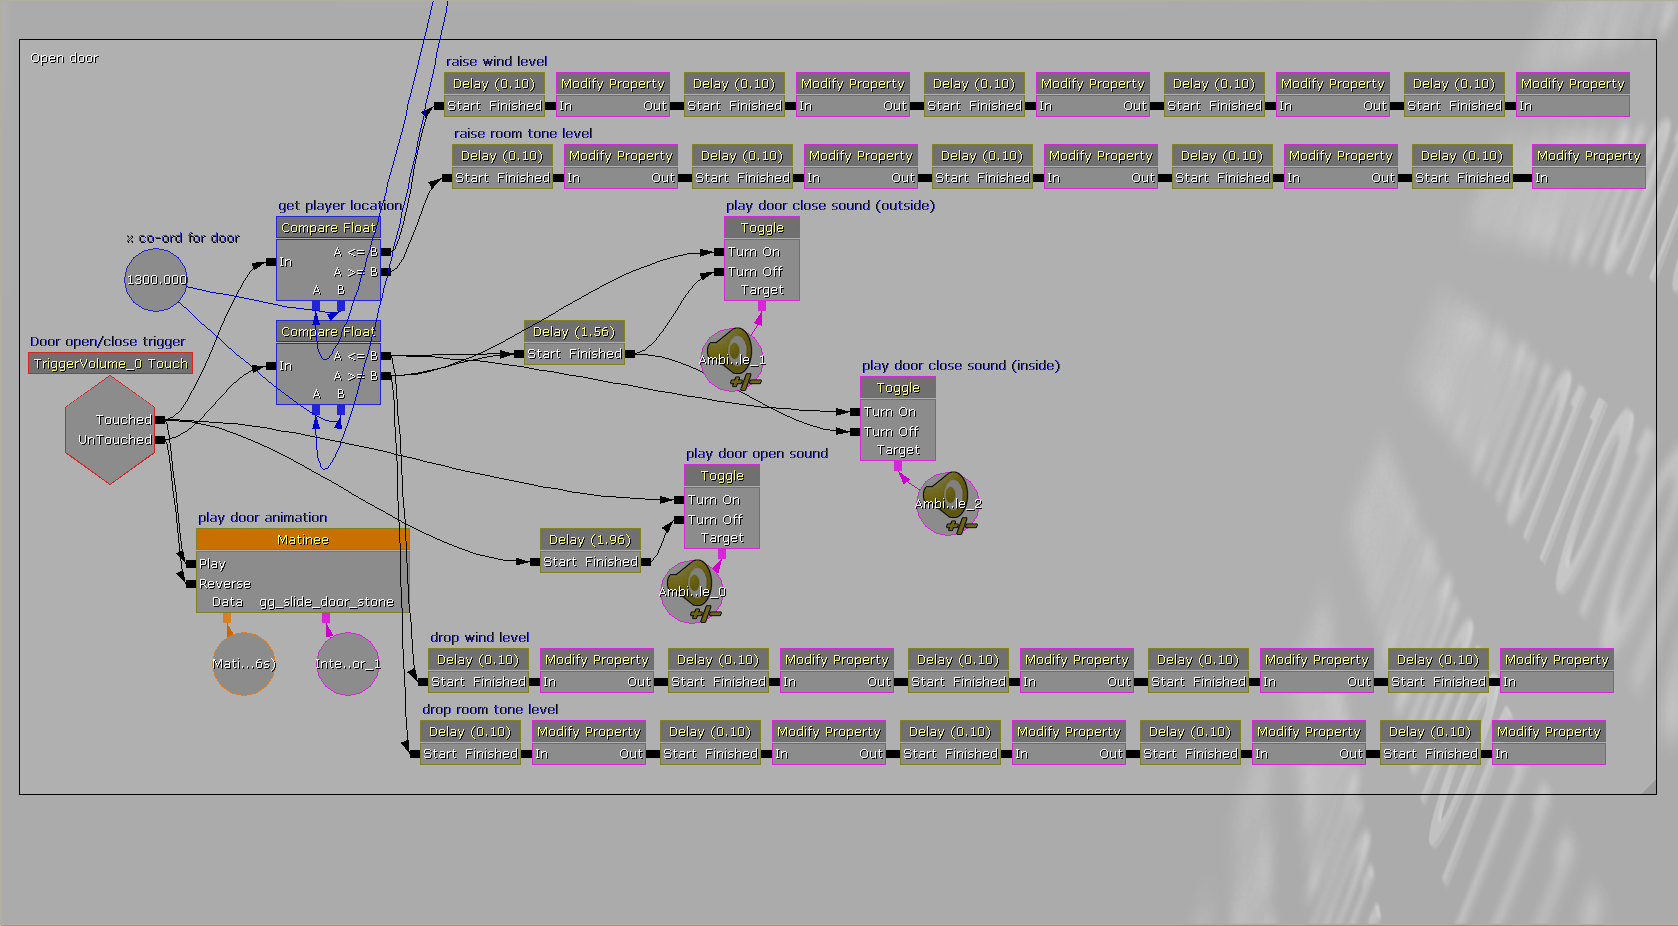Viewport: 1678px width, 926px height.
Task: Select the Inte..or_1 variable circle
Action: tap(348, 664)
